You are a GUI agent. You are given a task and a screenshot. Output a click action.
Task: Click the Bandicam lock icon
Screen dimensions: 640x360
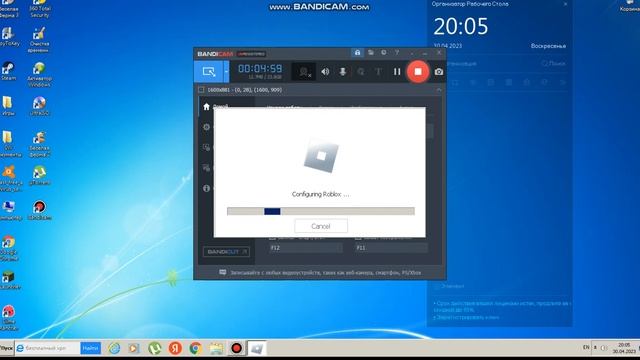pos(357,53)
